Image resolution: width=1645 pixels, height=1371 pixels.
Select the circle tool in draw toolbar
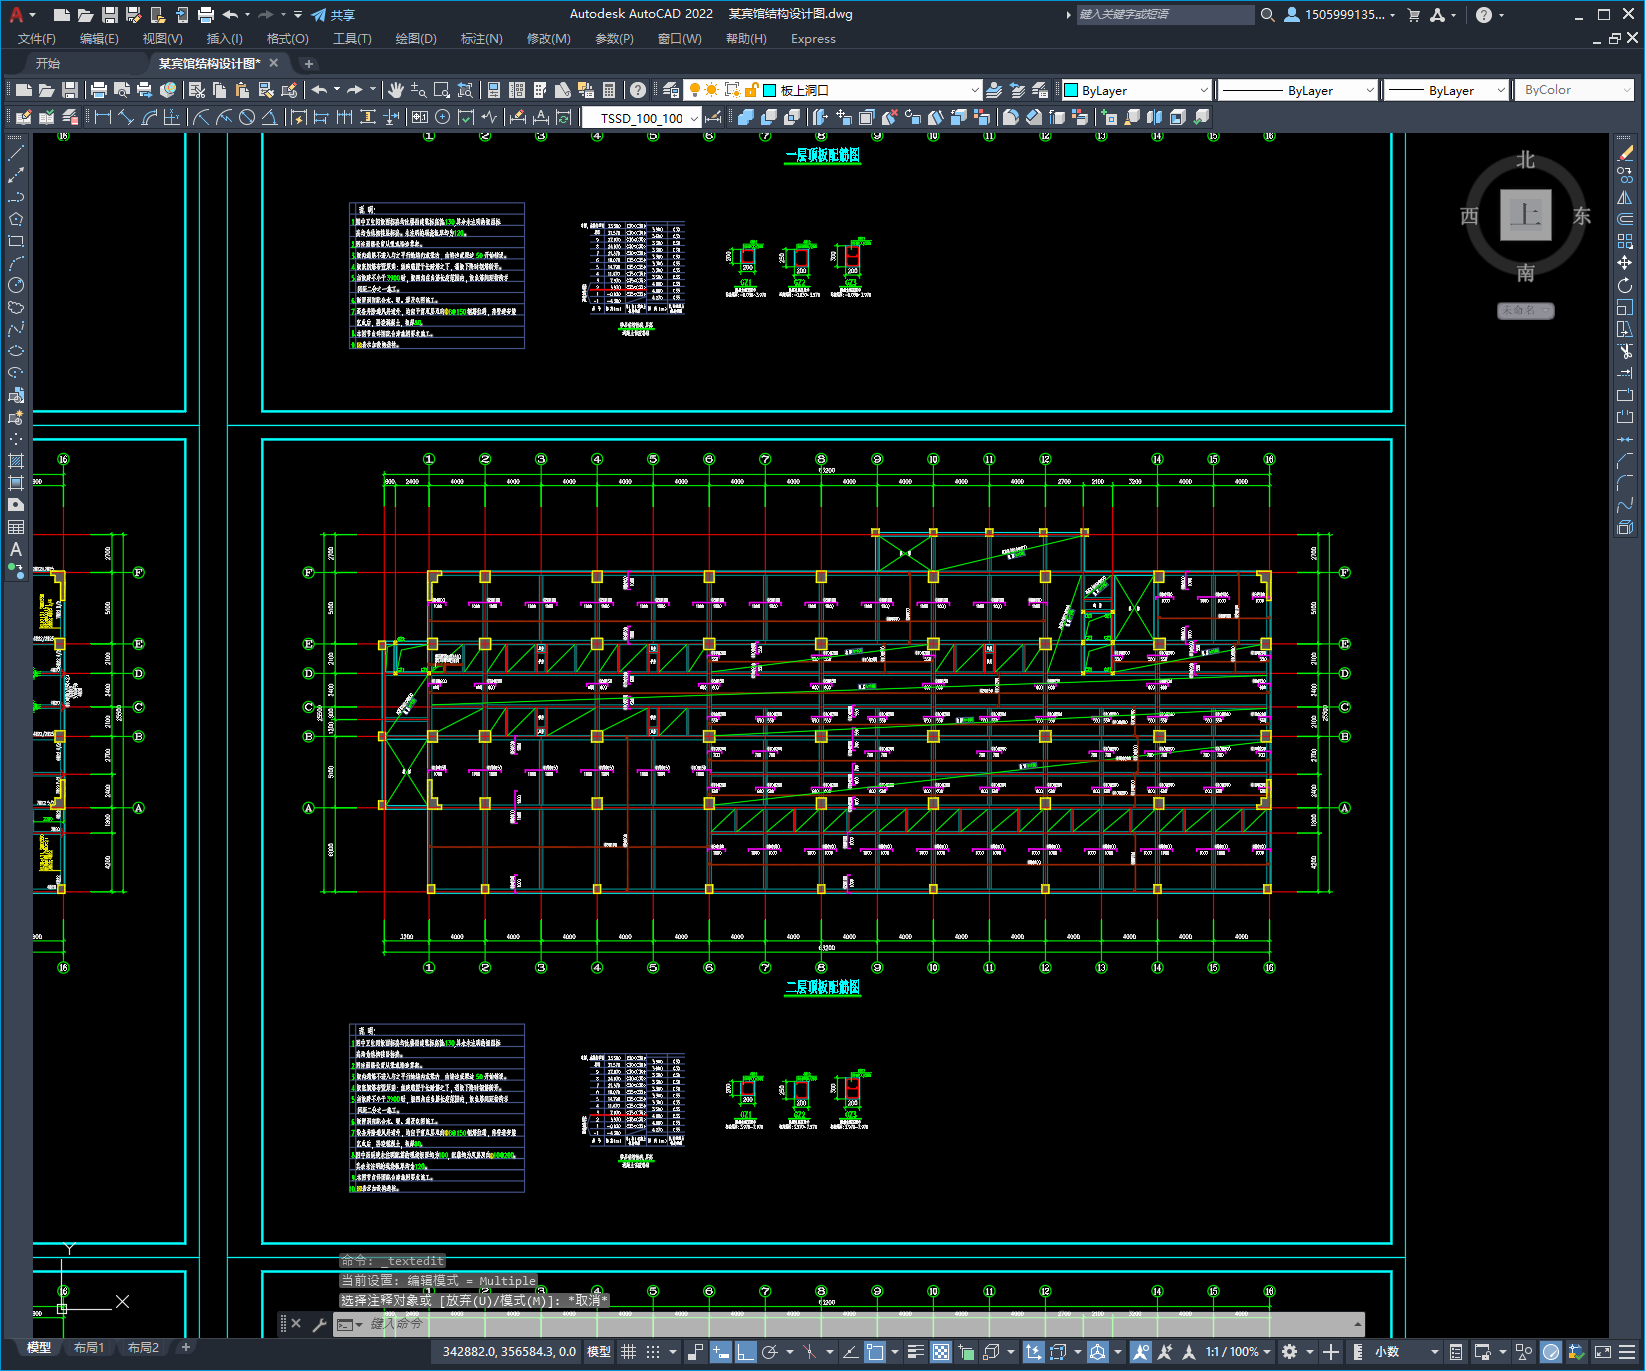click(15, 285)
